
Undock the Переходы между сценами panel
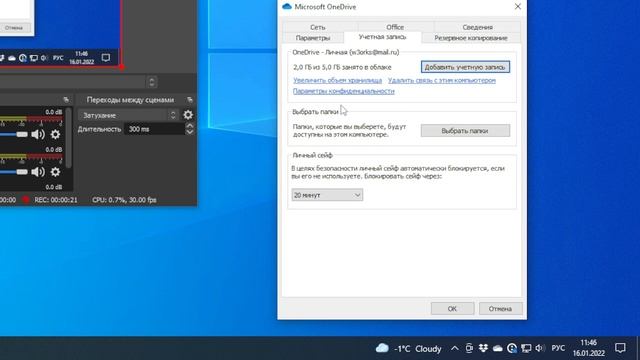[189, 100]
